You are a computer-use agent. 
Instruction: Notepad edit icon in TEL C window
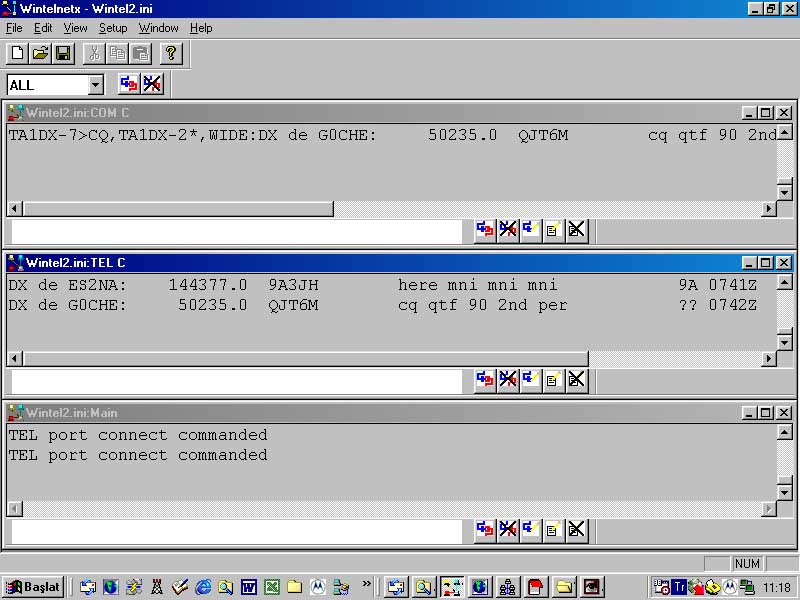pyautogui.click(x=554, y=381)
